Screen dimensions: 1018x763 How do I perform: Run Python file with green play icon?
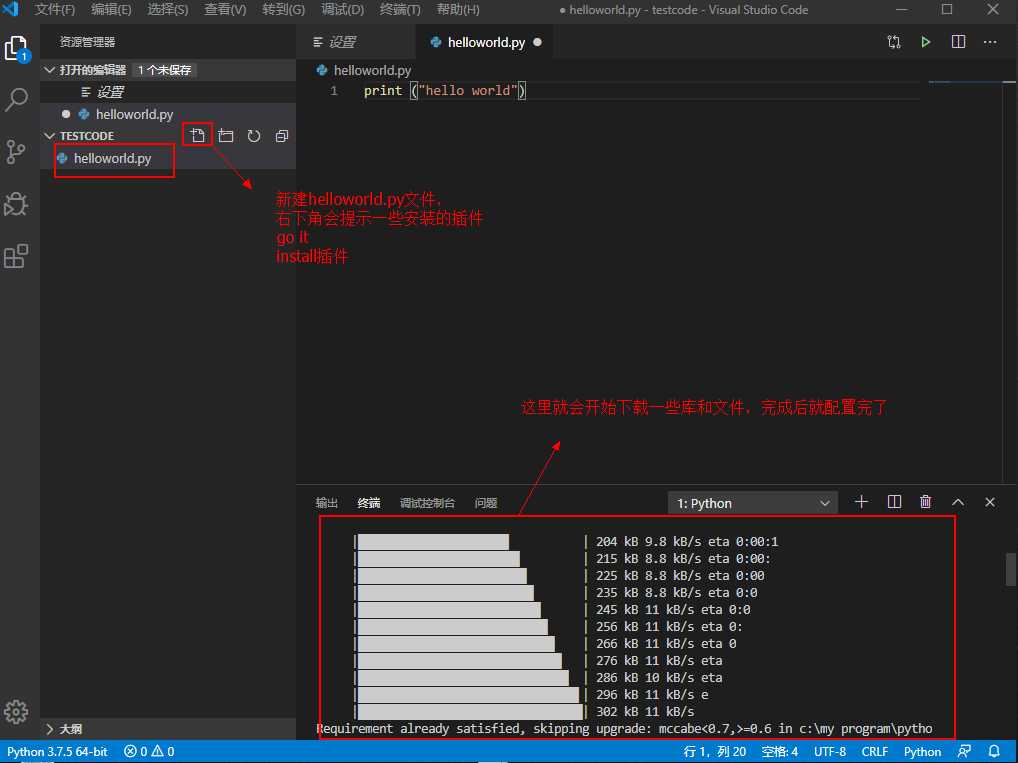coord(925,42)
